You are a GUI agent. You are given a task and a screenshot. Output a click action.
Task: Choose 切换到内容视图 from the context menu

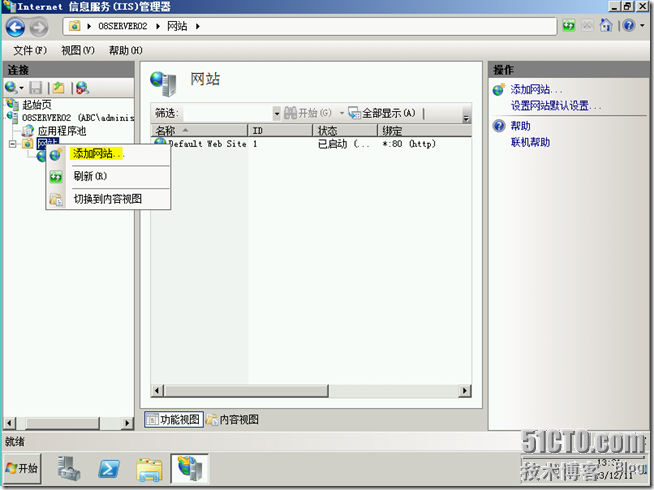click(108, 199)
